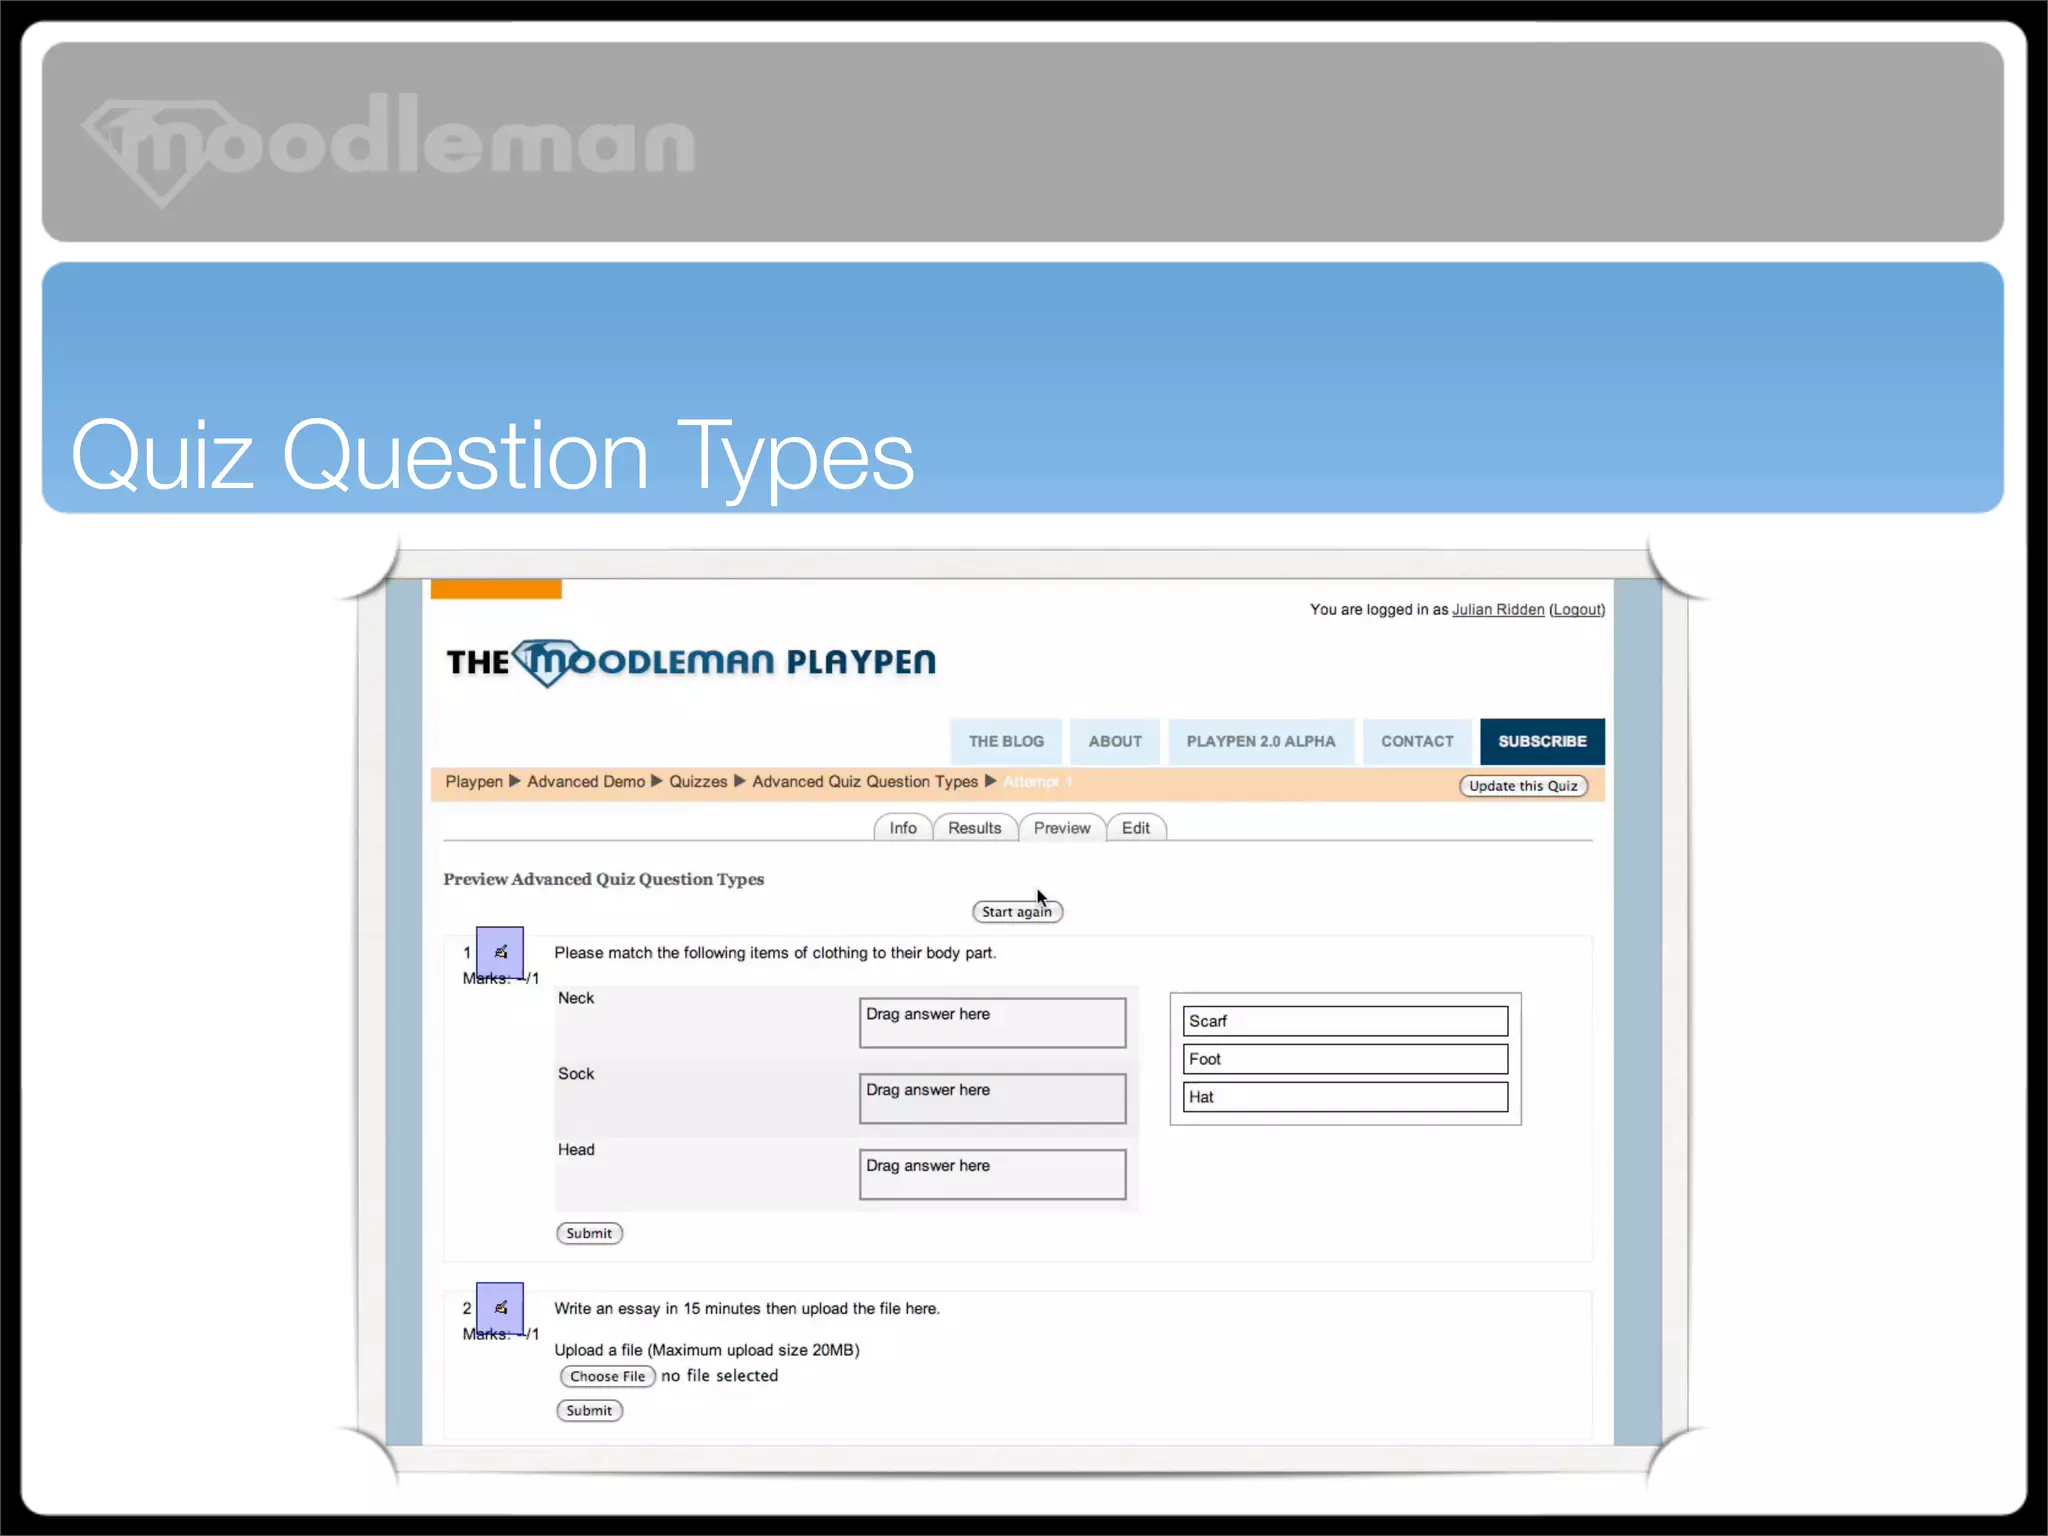
Task: Click the Logout link
Action: click(x=1578, y=610)
